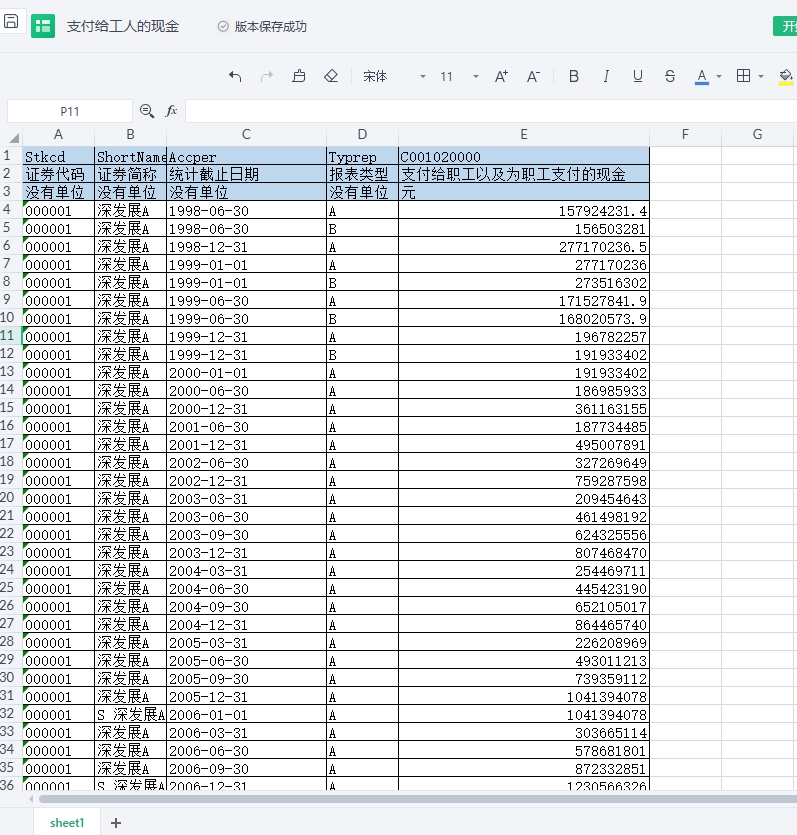Viewport: 797px width, 835px height.
Task: Apply cell borders icon
Action: tap(743, 76)
